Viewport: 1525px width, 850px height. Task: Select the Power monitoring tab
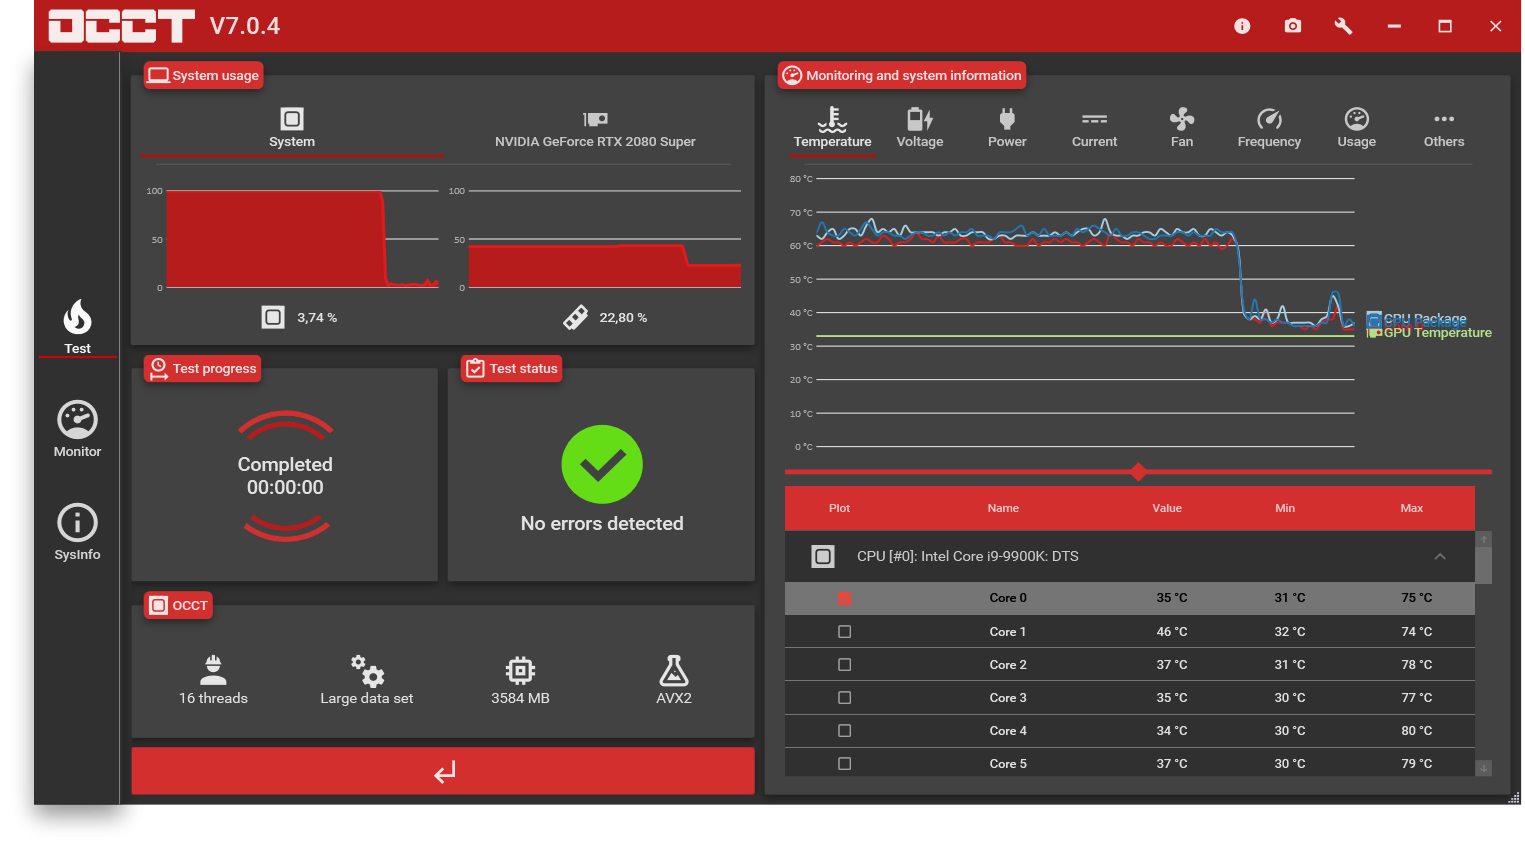point(1007,129)
